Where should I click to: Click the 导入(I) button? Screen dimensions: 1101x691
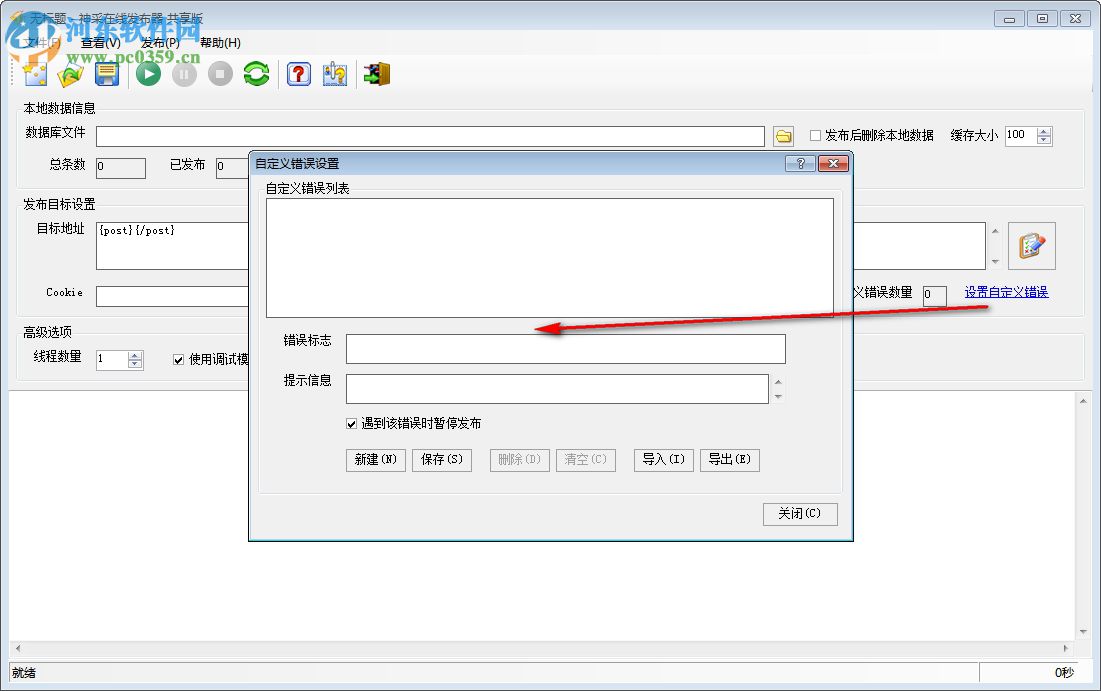click(x=664, y=460)
